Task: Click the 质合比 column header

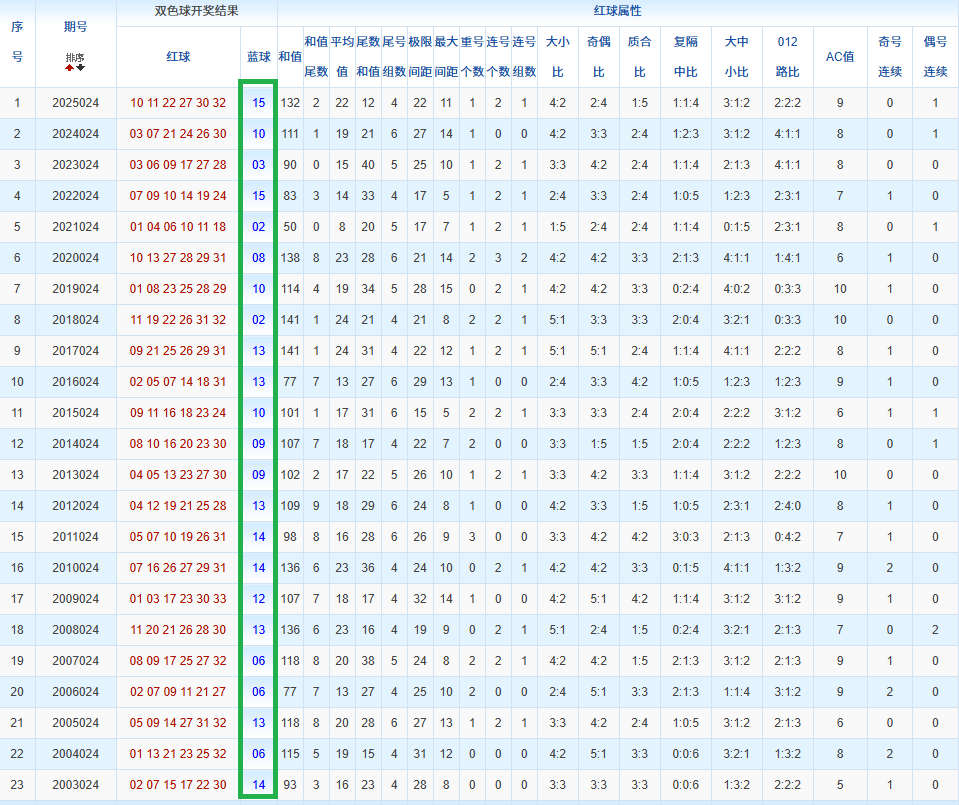Action: tap(639, 57)
